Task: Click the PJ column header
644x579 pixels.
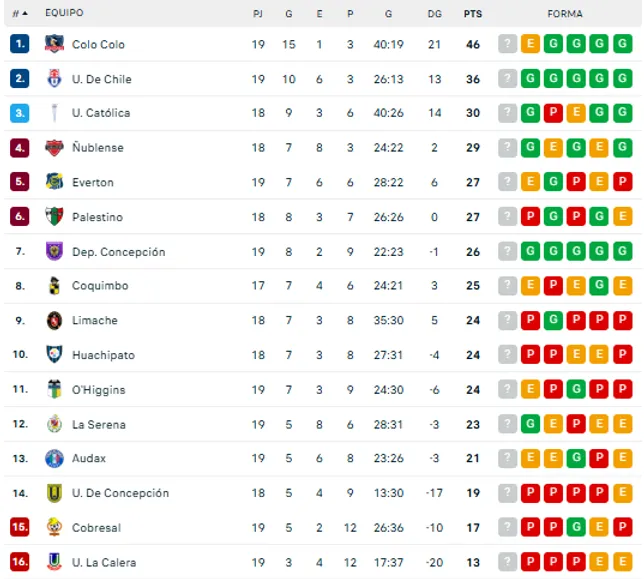Action: click(x=258, y=14)
